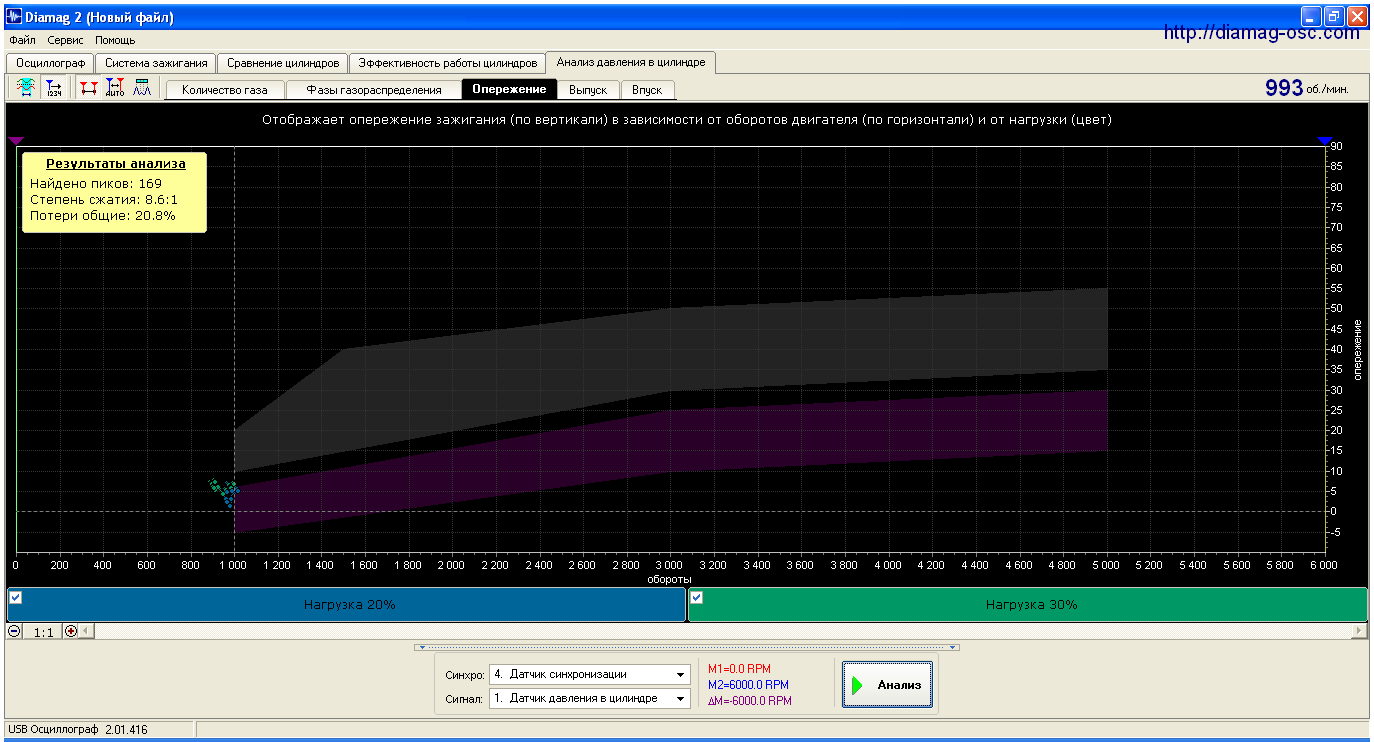This screenshot has width=1374, height=742.
Task: Open the Выпуск sub-tab
Action: pyautogui.click(x=588, y=90)
